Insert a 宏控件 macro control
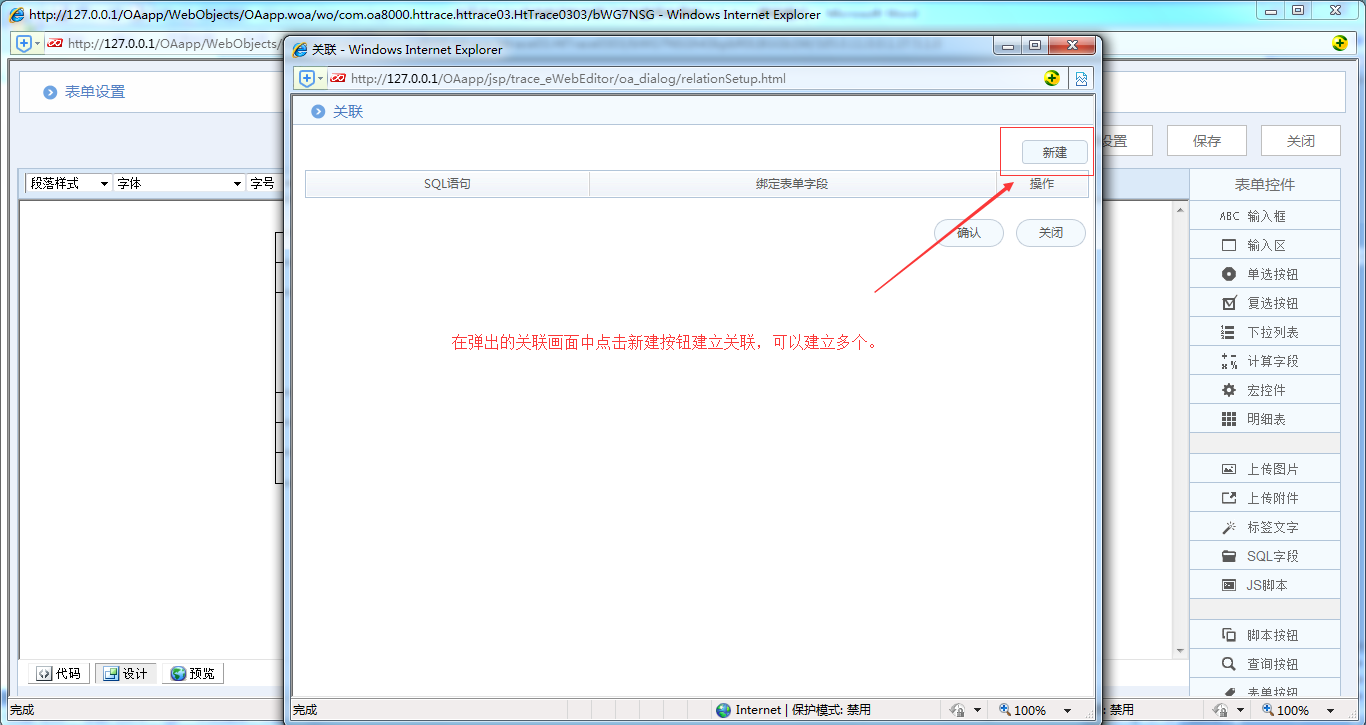 (1265, 390)
